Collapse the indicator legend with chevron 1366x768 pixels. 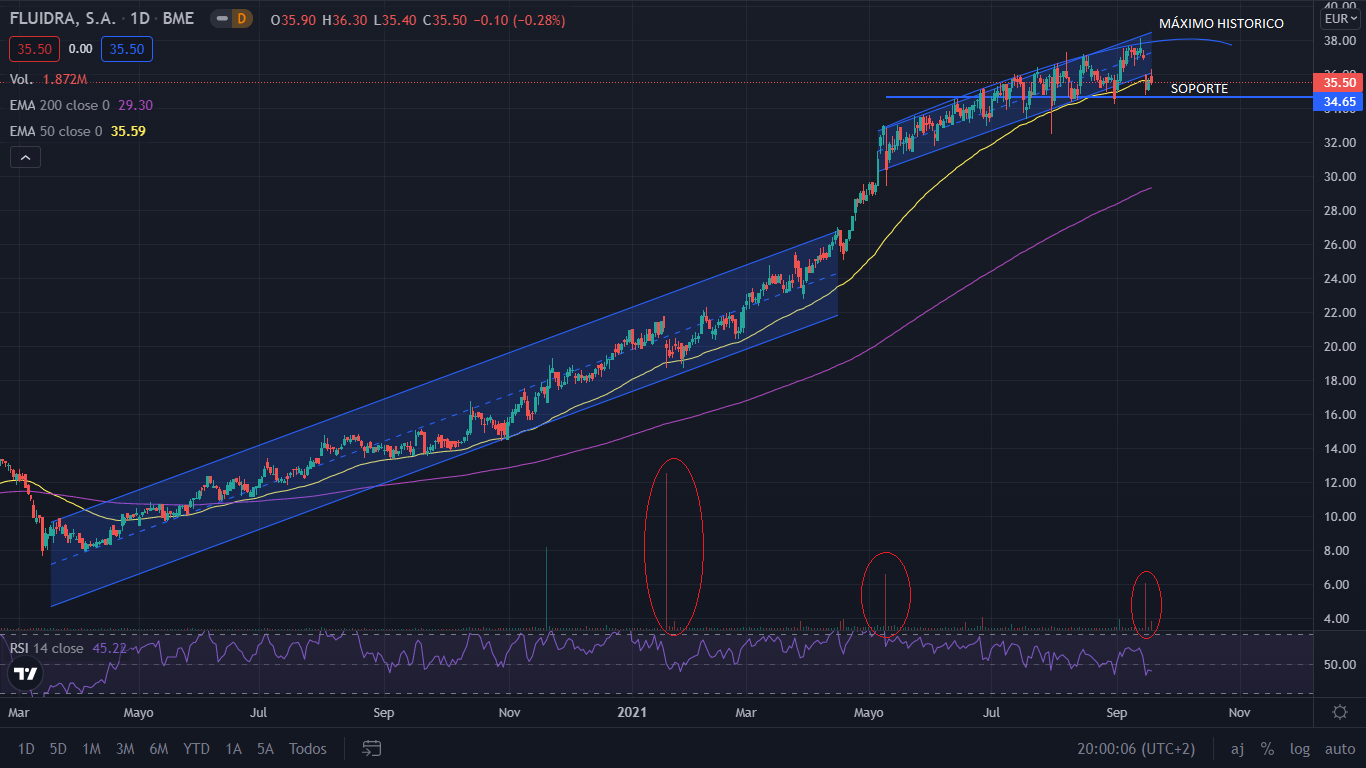pyautogui.click(x=25, y=157)
